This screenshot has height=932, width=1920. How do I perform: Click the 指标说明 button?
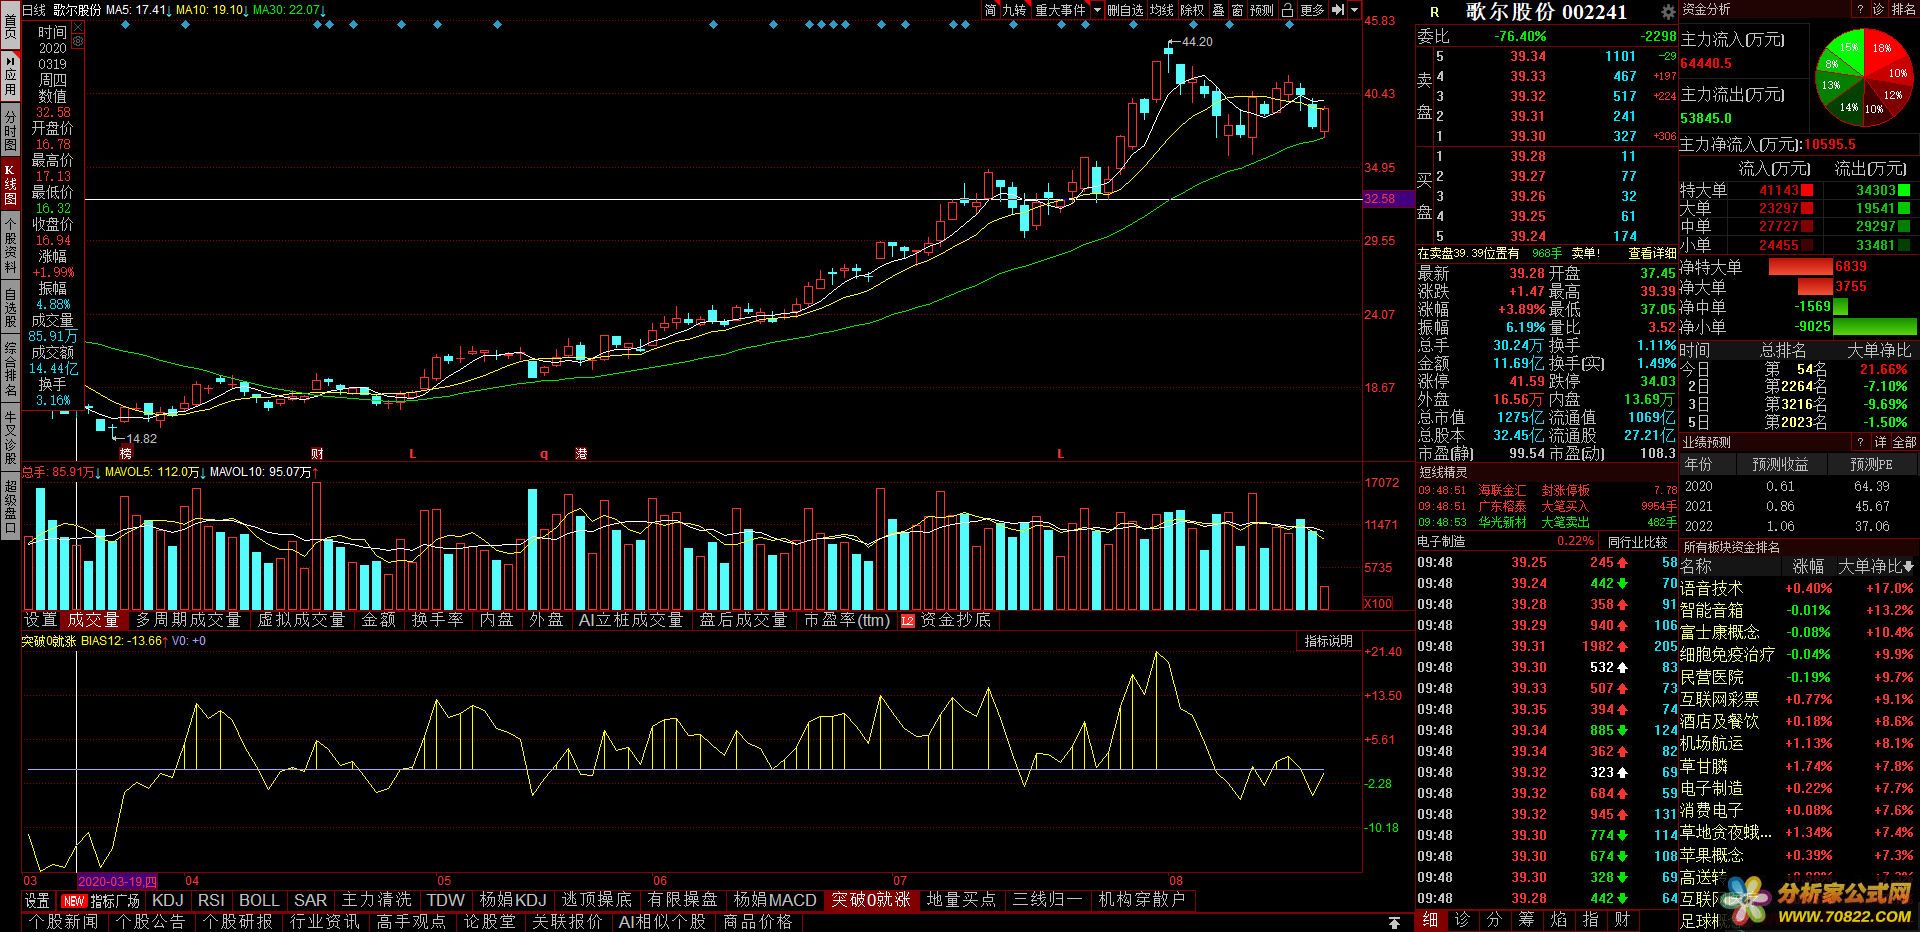[x=1328, y=641]
